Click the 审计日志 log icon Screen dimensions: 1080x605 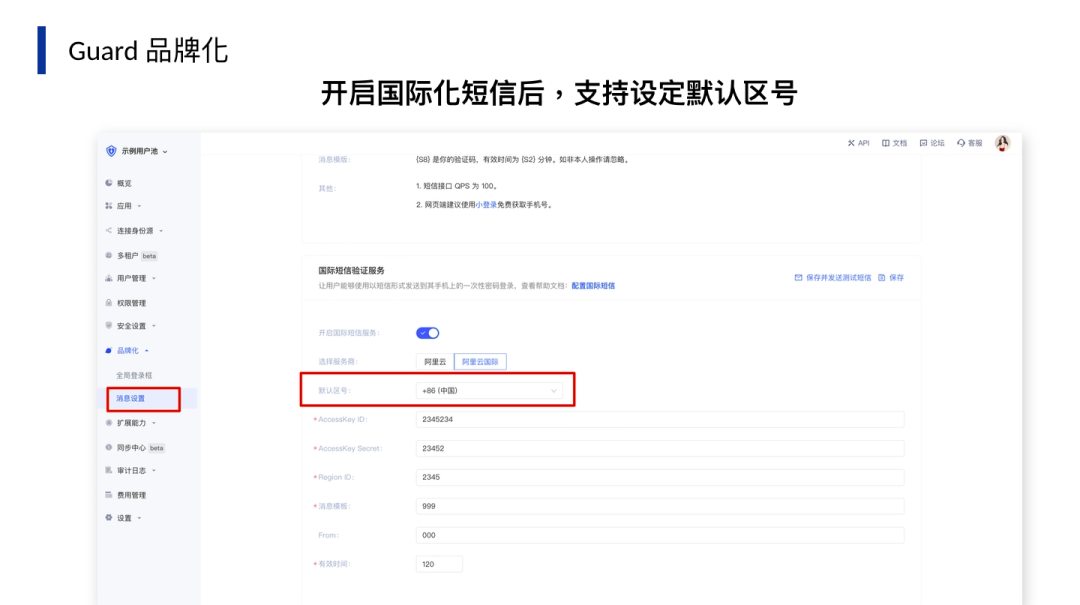(108, 471)
